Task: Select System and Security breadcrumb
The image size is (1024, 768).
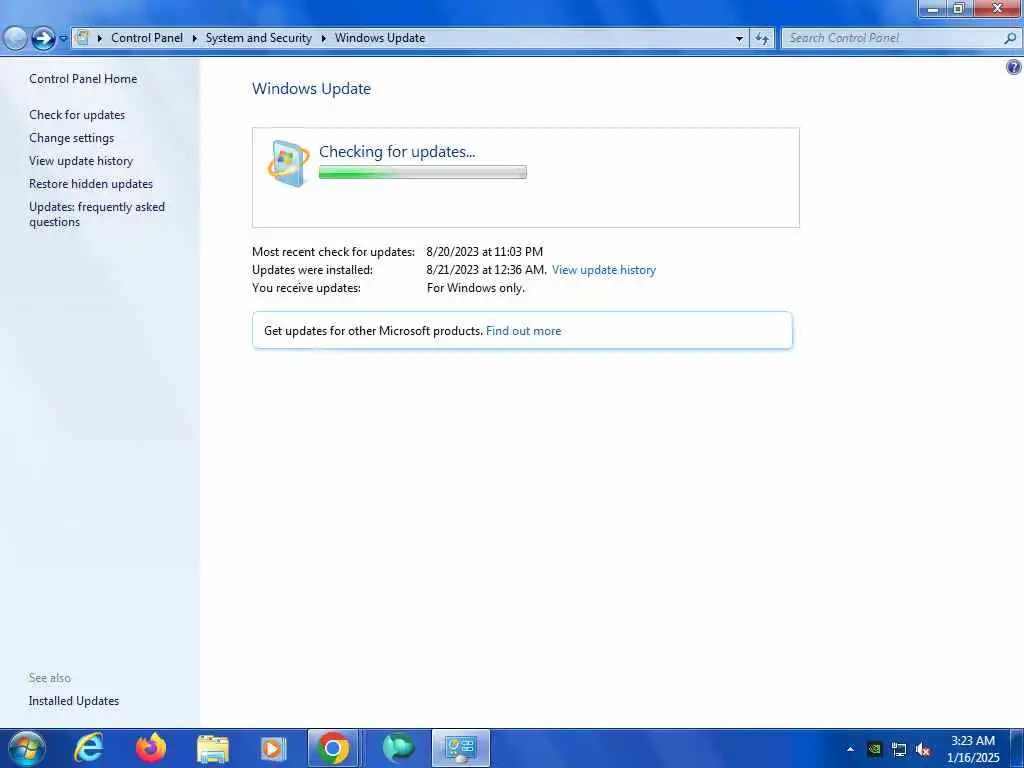Action: pos(259,38)
